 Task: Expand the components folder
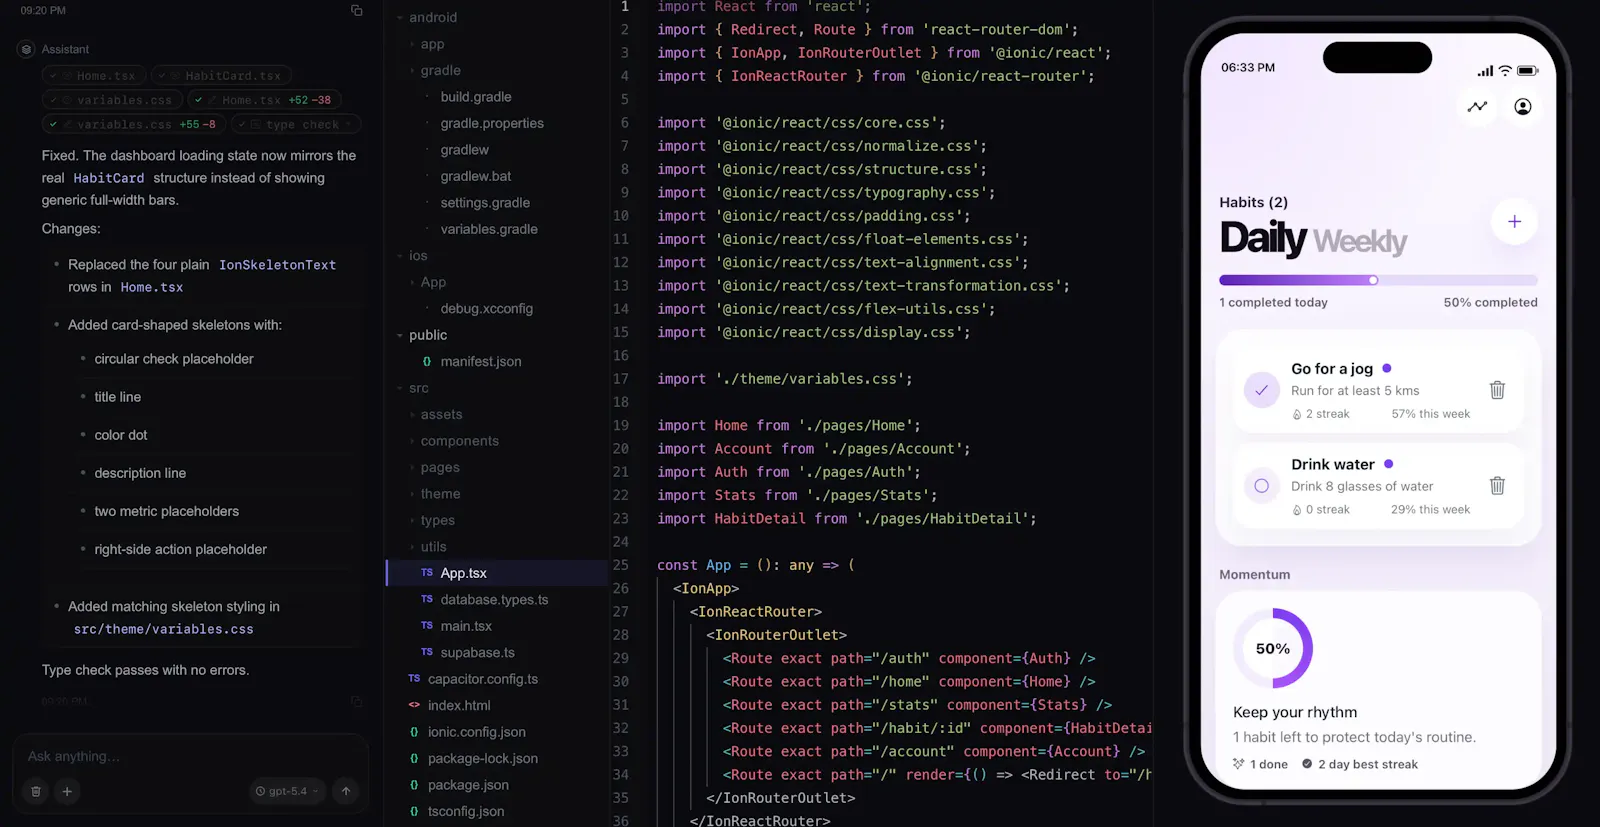point(459,441)
